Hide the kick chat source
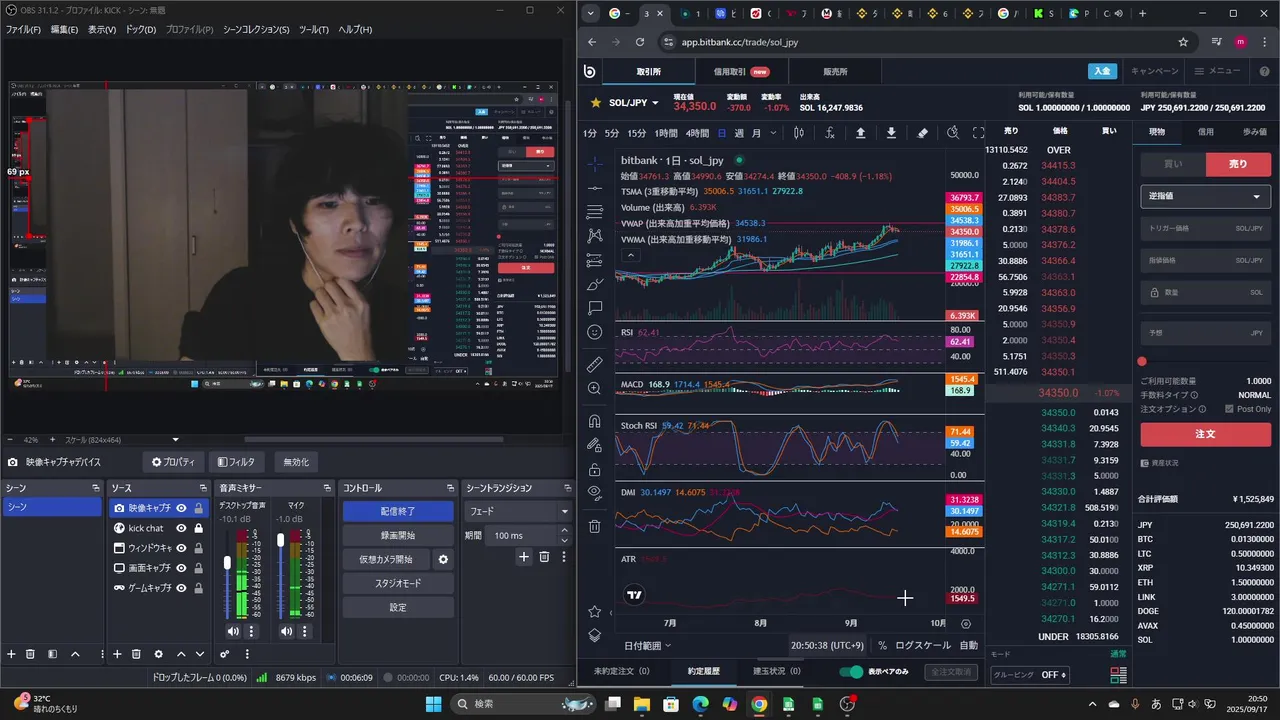 pyautogui.click(x=182, y=528)
